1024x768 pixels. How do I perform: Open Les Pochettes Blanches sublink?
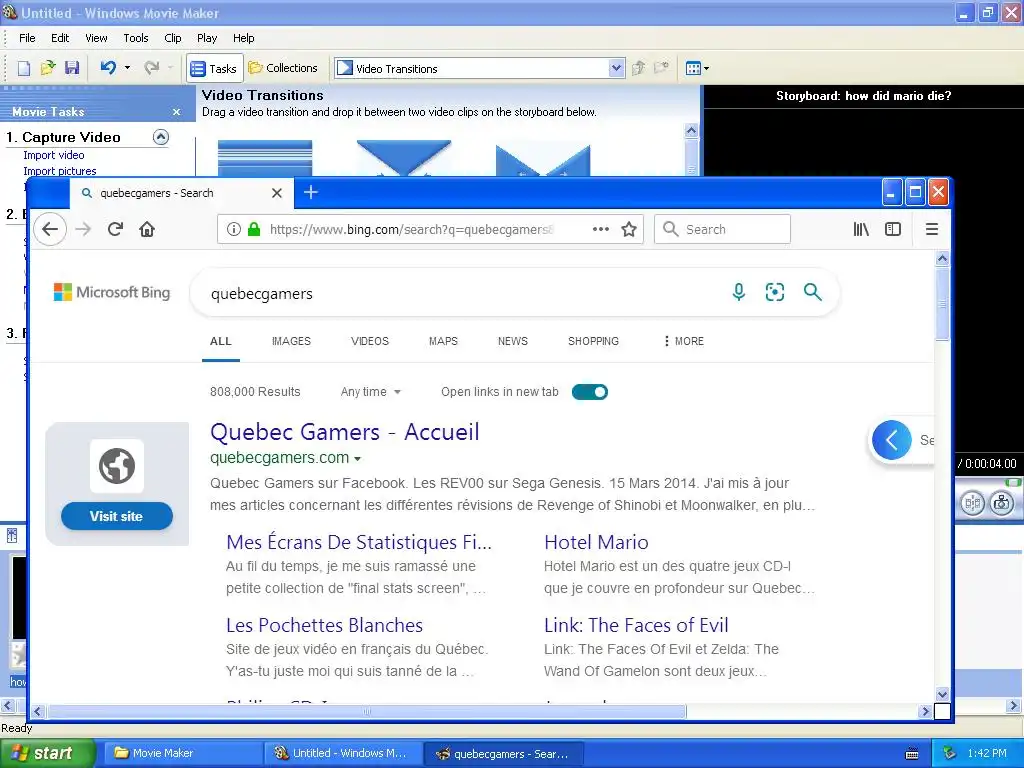click(x=325, y=625)
